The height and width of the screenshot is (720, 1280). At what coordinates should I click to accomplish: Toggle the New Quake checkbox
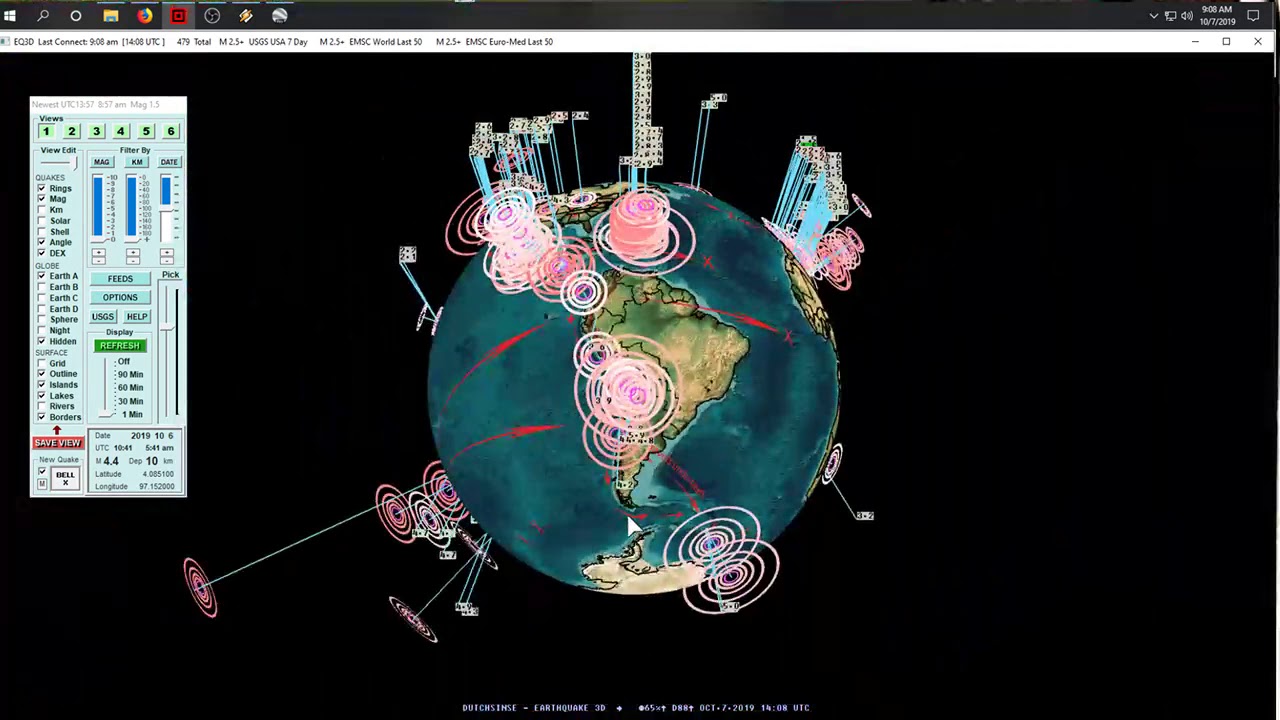tap(42, 471)
